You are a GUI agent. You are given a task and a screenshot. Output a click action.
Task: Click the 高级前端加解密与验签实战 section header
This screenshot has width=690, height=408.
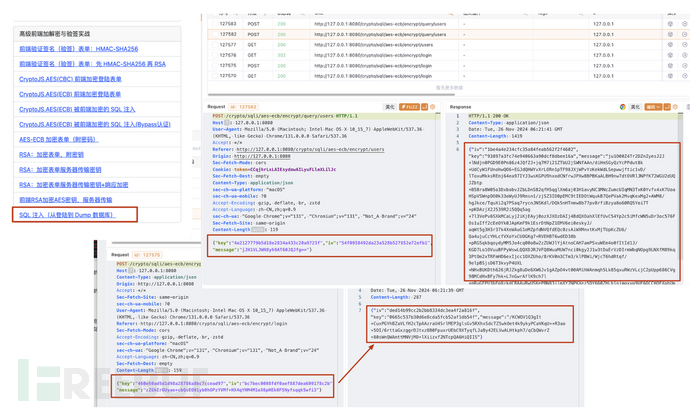pos(55,34)
